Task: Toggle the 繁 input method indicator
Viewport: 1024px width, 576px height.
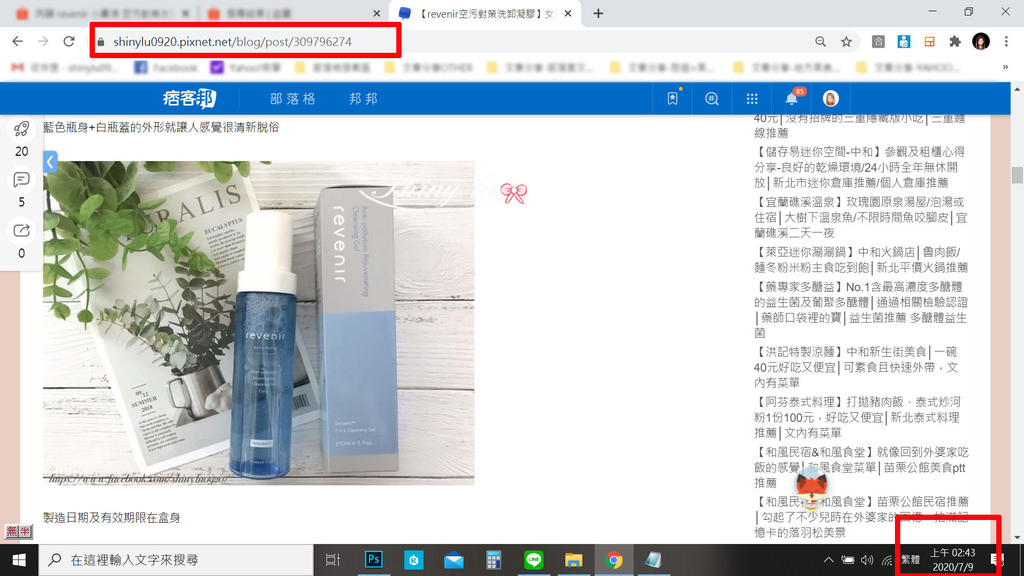Action: coord(910,560)
